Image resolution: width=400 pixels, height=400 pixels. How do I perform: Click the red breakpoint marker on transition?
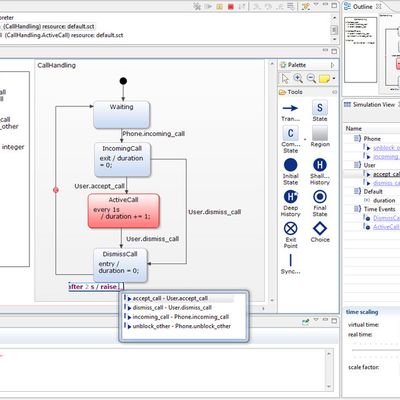56,190
